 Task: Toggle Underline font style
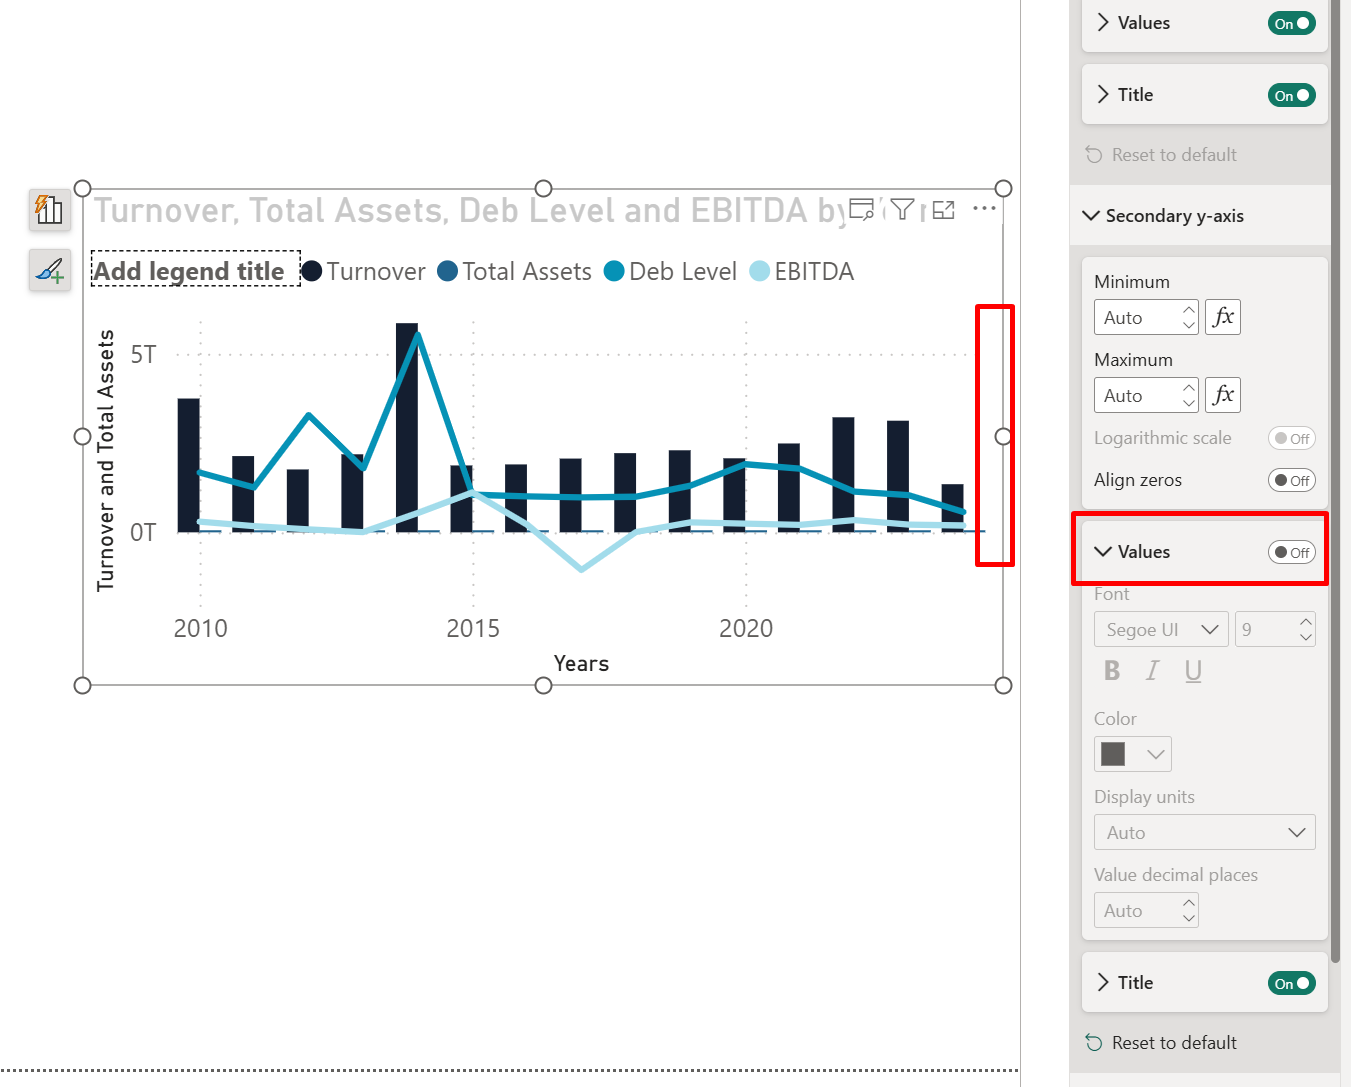[1193, 671]
